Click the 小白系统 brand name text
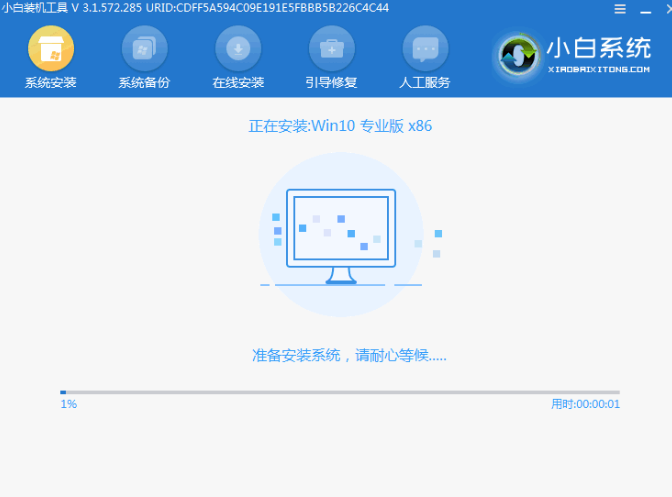This screenshot has height=497, width=672. tap(599, 48)
